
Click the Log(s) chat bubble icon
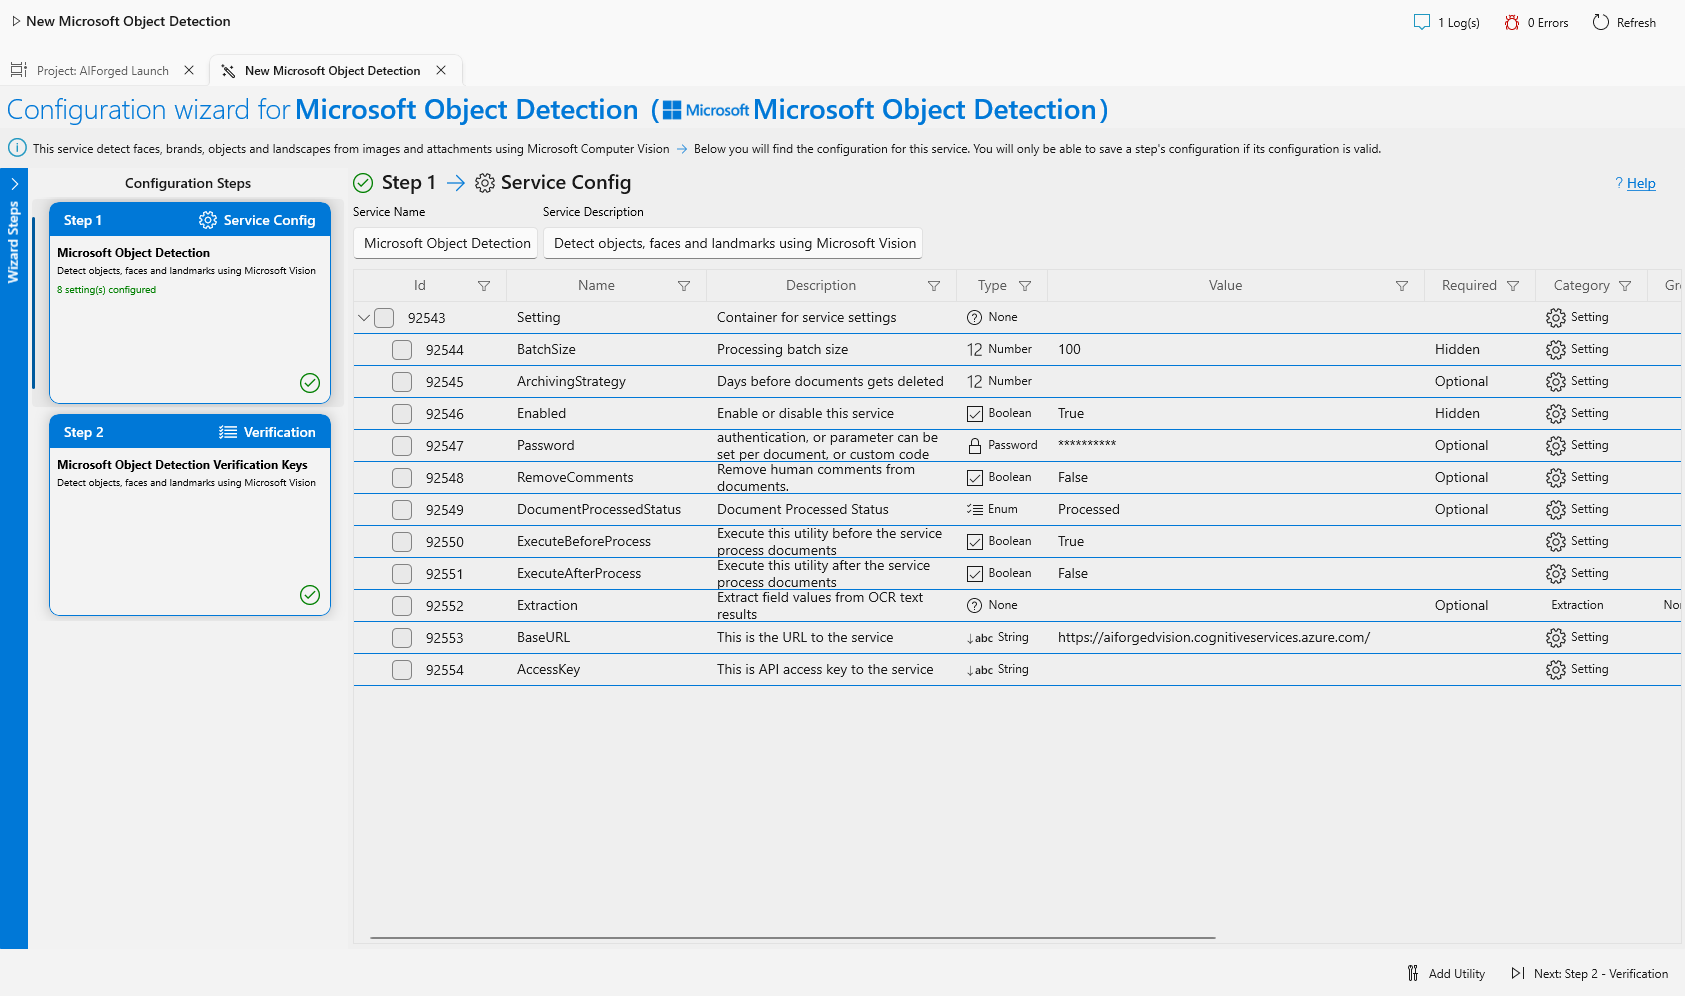click(1421, 22)
